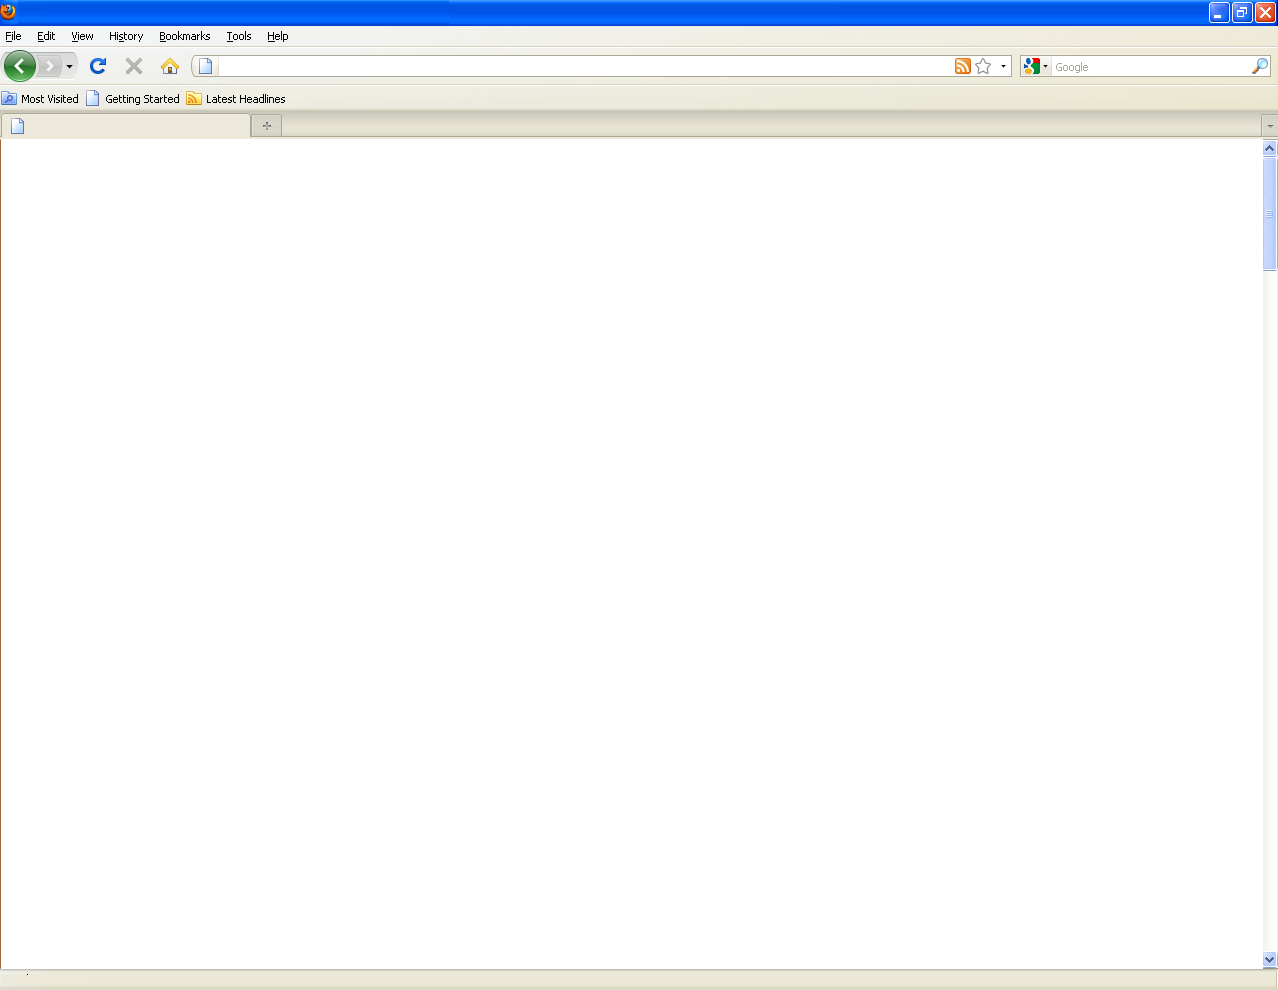
Task: Click the green Back navigation arrow
Action: [x=19, y=66]
